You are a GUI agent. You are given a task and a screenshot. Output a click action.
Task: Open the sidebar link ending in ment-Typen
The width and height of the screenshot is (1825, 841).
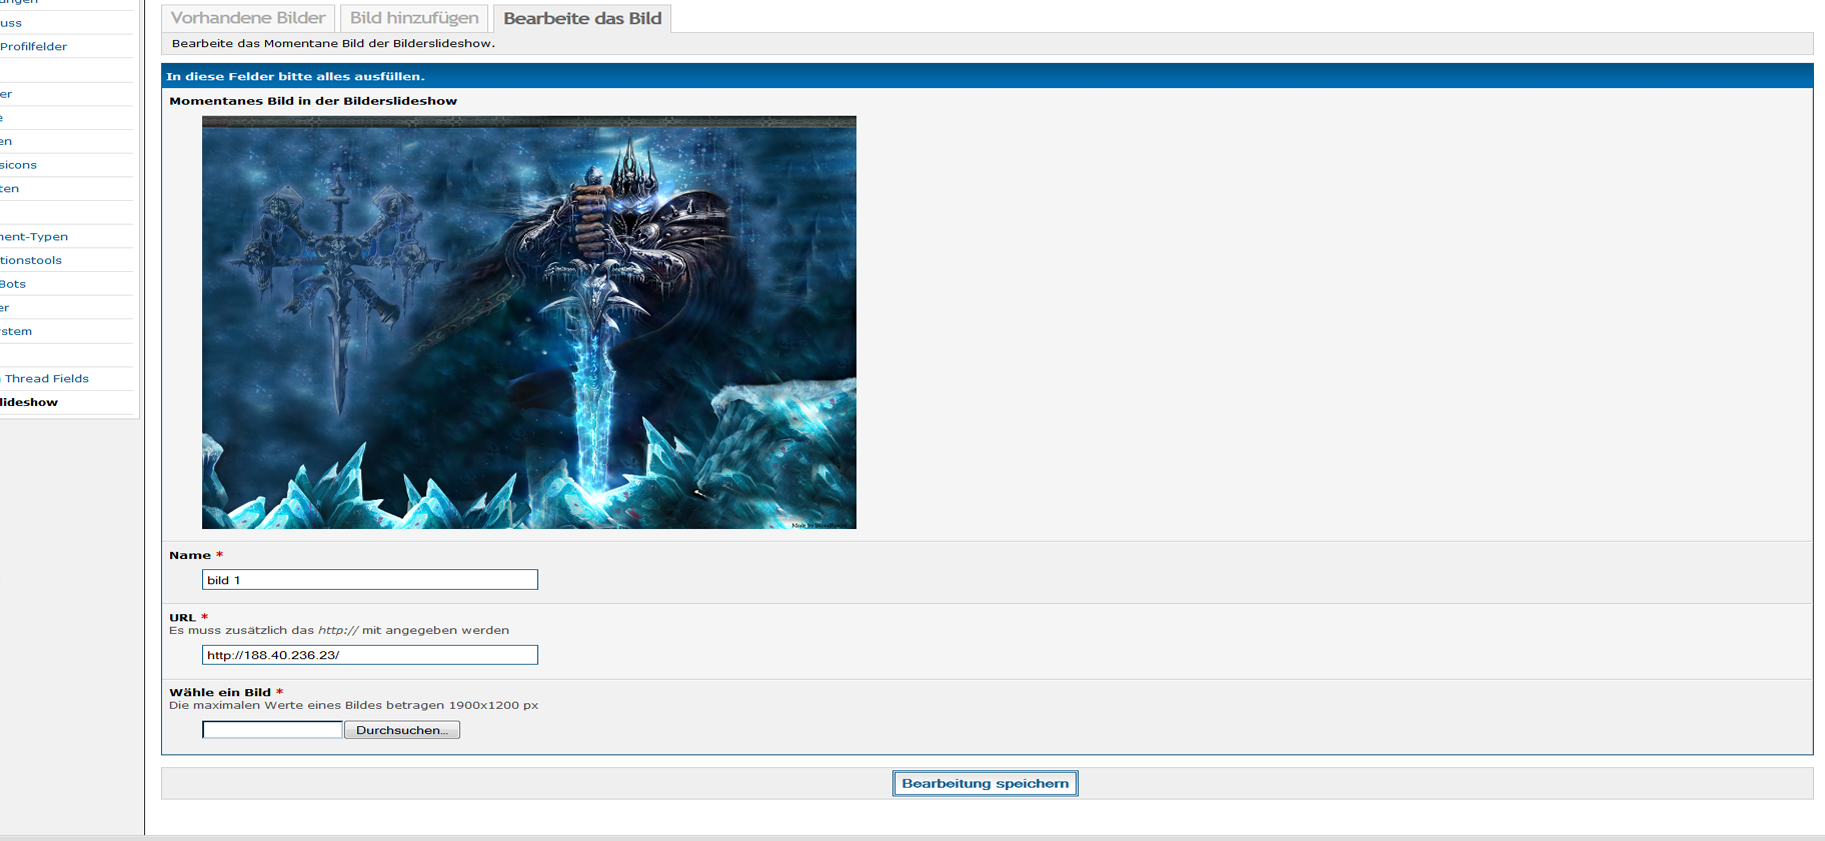coord(34,237)
